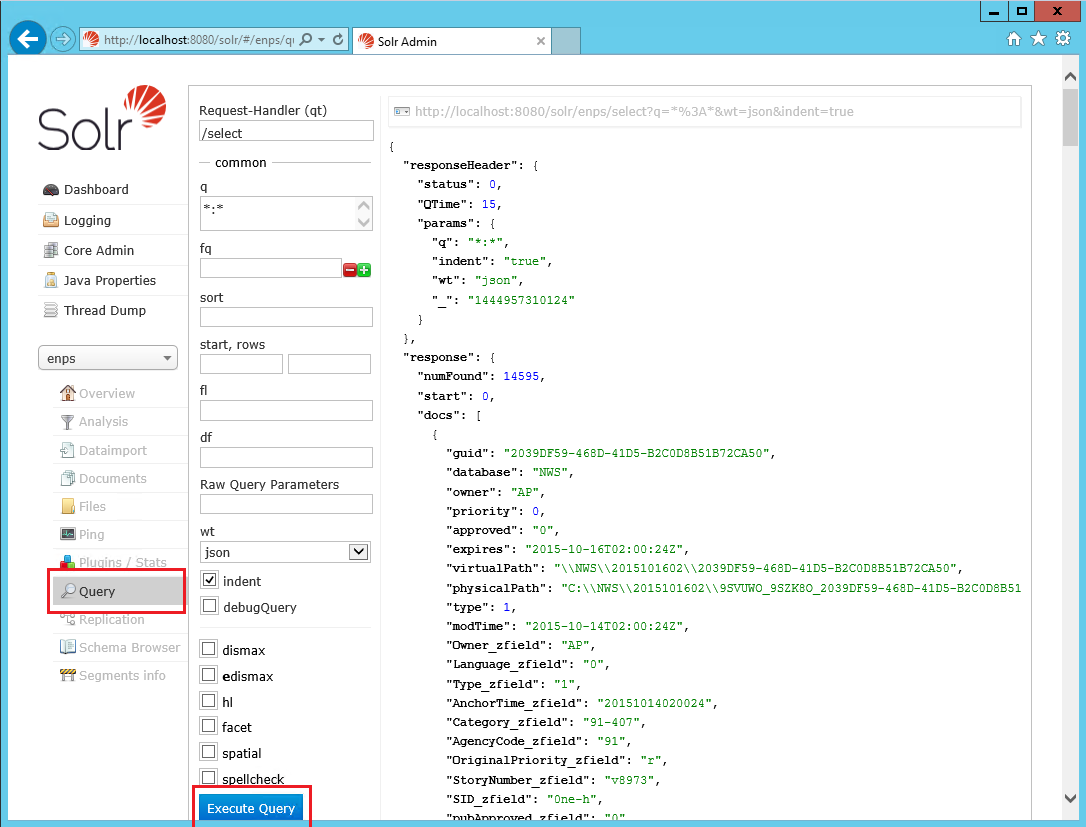Uncheck the indent checkbox
1086x827 pixels.
210,580
